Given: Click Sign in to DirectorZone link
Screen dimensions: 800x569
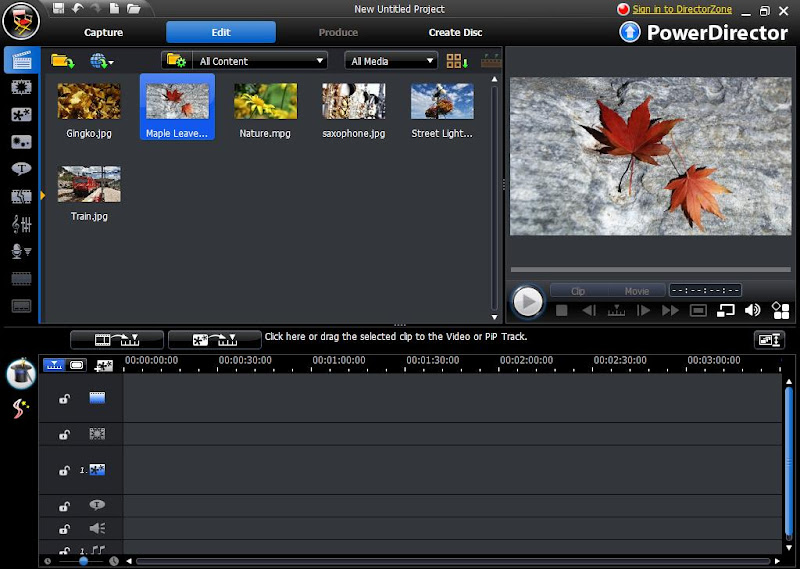Looking at the screenshot, I should coord(681,9).
